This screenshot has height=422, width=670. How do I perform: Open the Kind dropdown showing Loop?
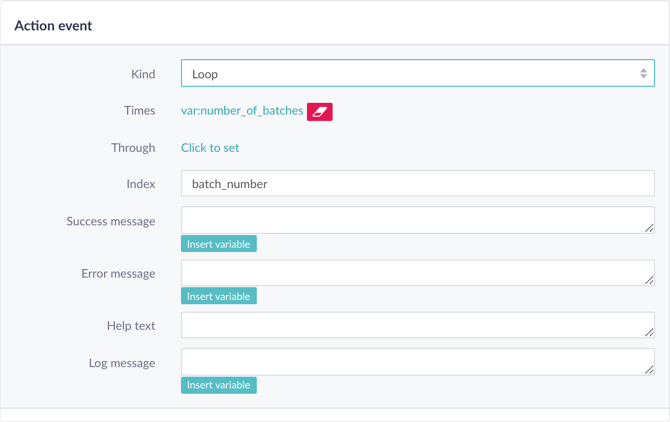pos(417,73)
